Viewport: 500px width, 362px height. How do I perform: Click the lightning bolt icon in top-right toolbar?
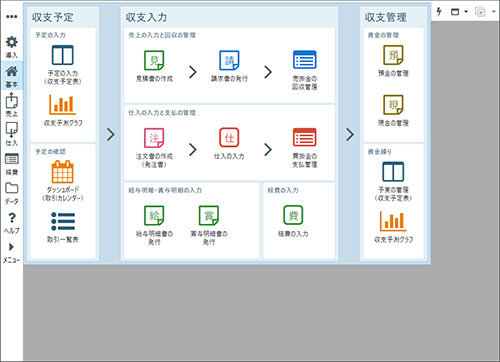pos(439,12)
